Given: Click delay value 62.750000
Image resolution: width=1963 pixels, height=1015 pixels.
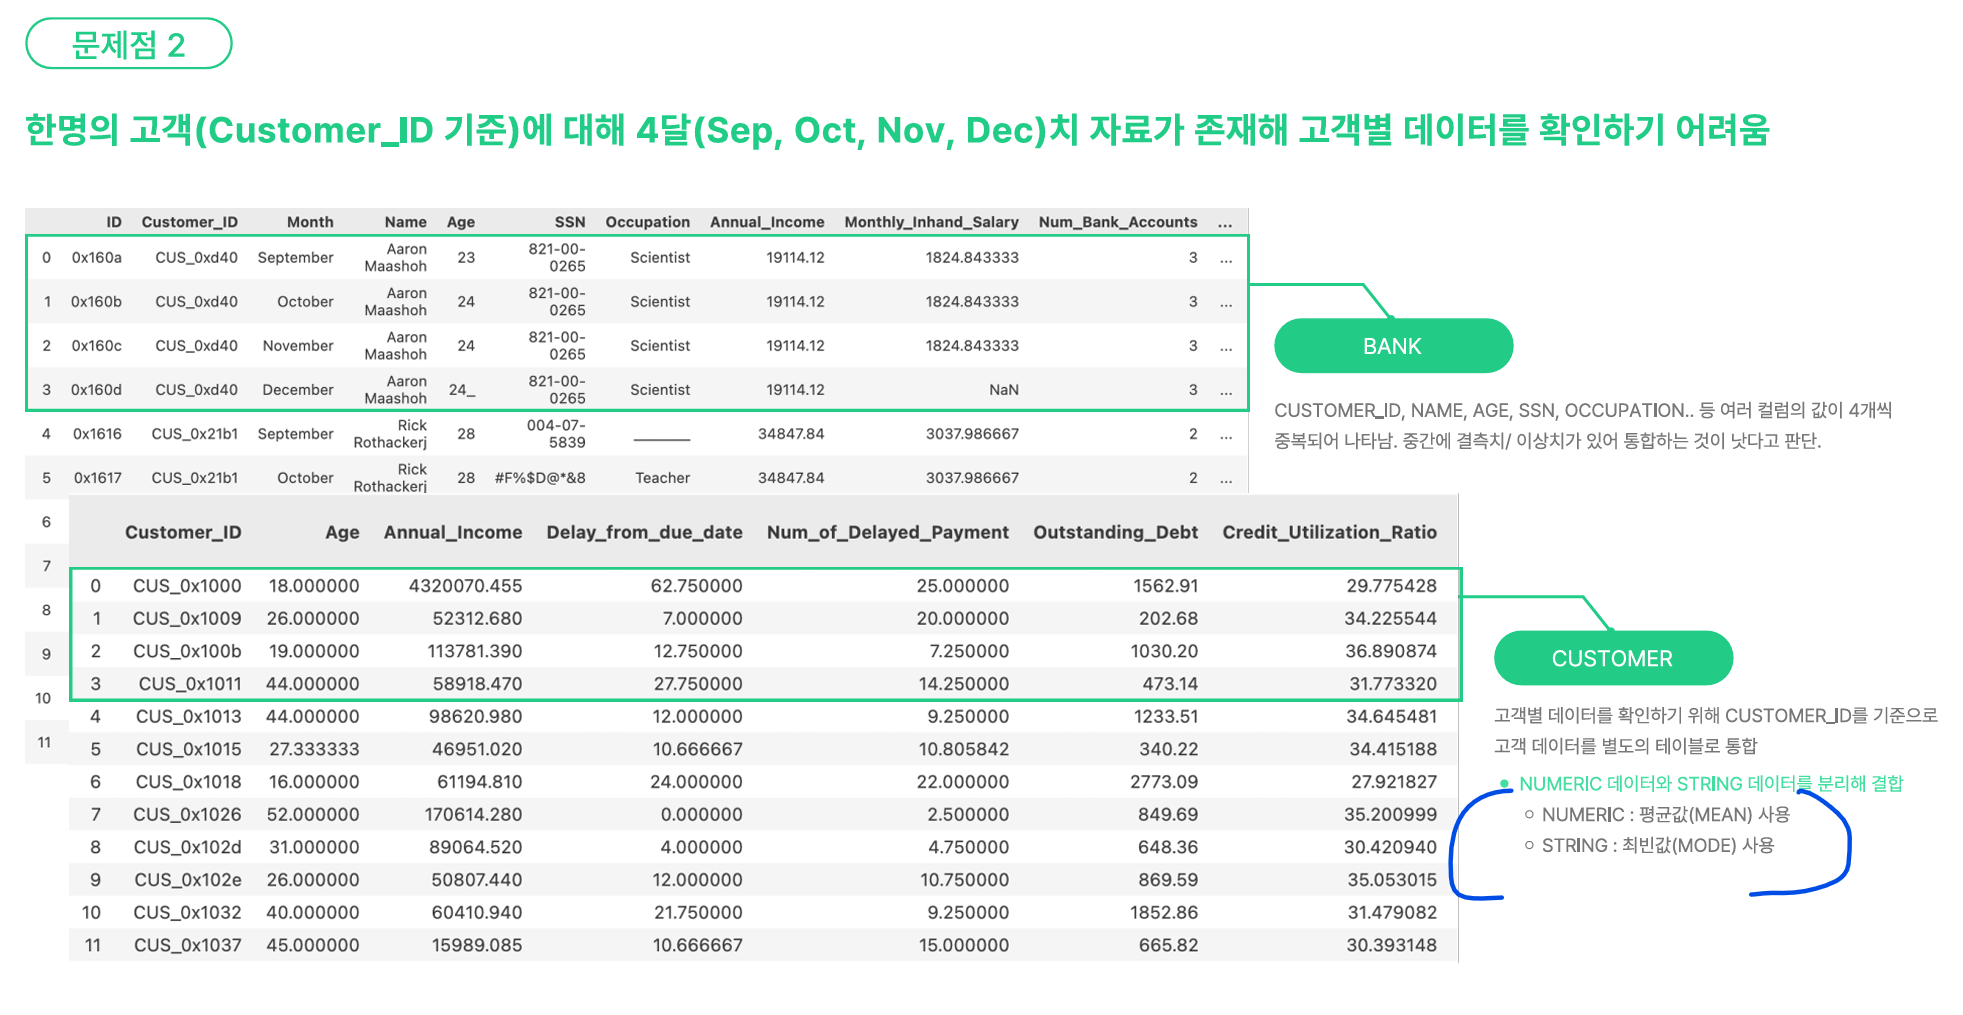Looking at the screenshot, I should point(696,585).
